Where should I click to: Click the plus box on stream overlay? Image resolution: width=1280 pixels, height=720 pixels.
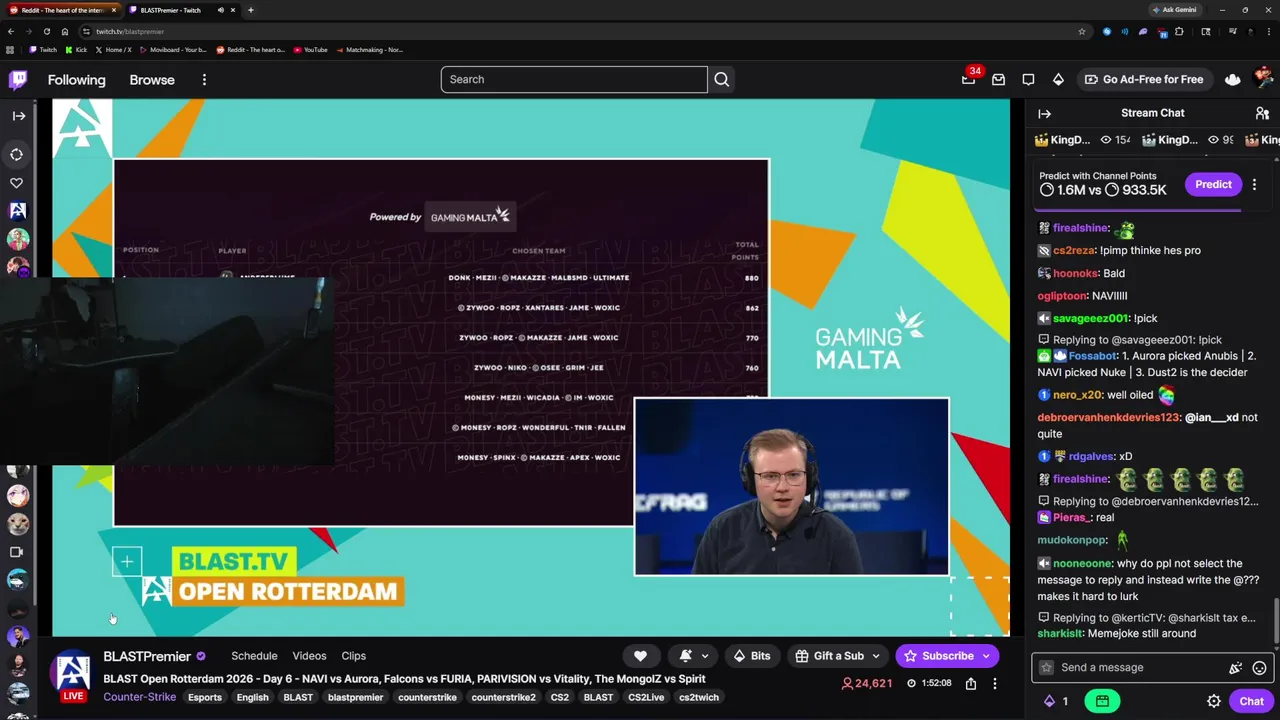point(127,562)
